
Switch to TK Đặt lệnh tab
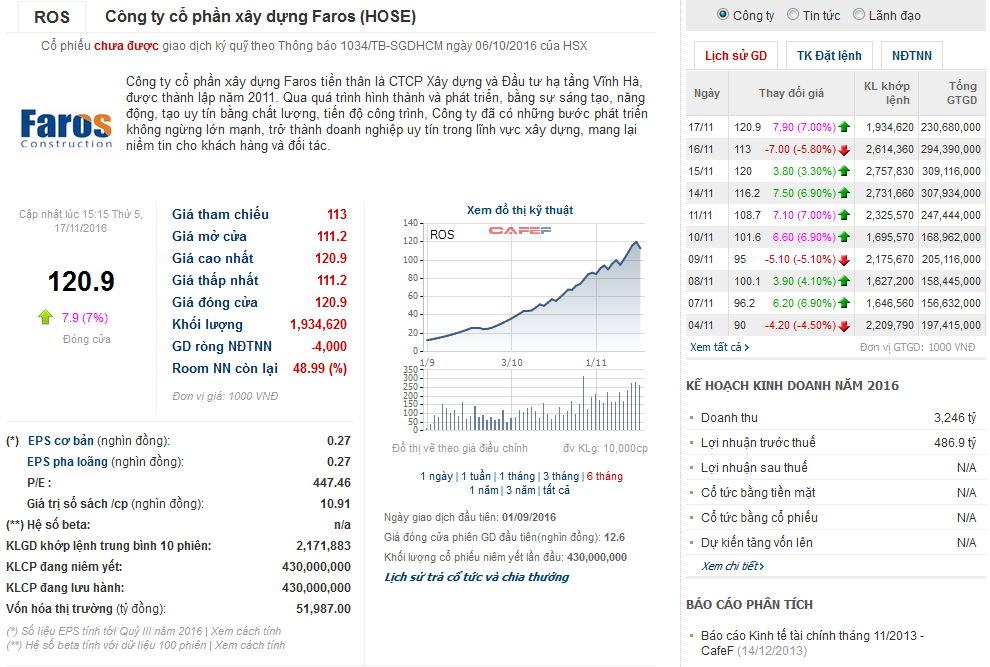point(829,56)
